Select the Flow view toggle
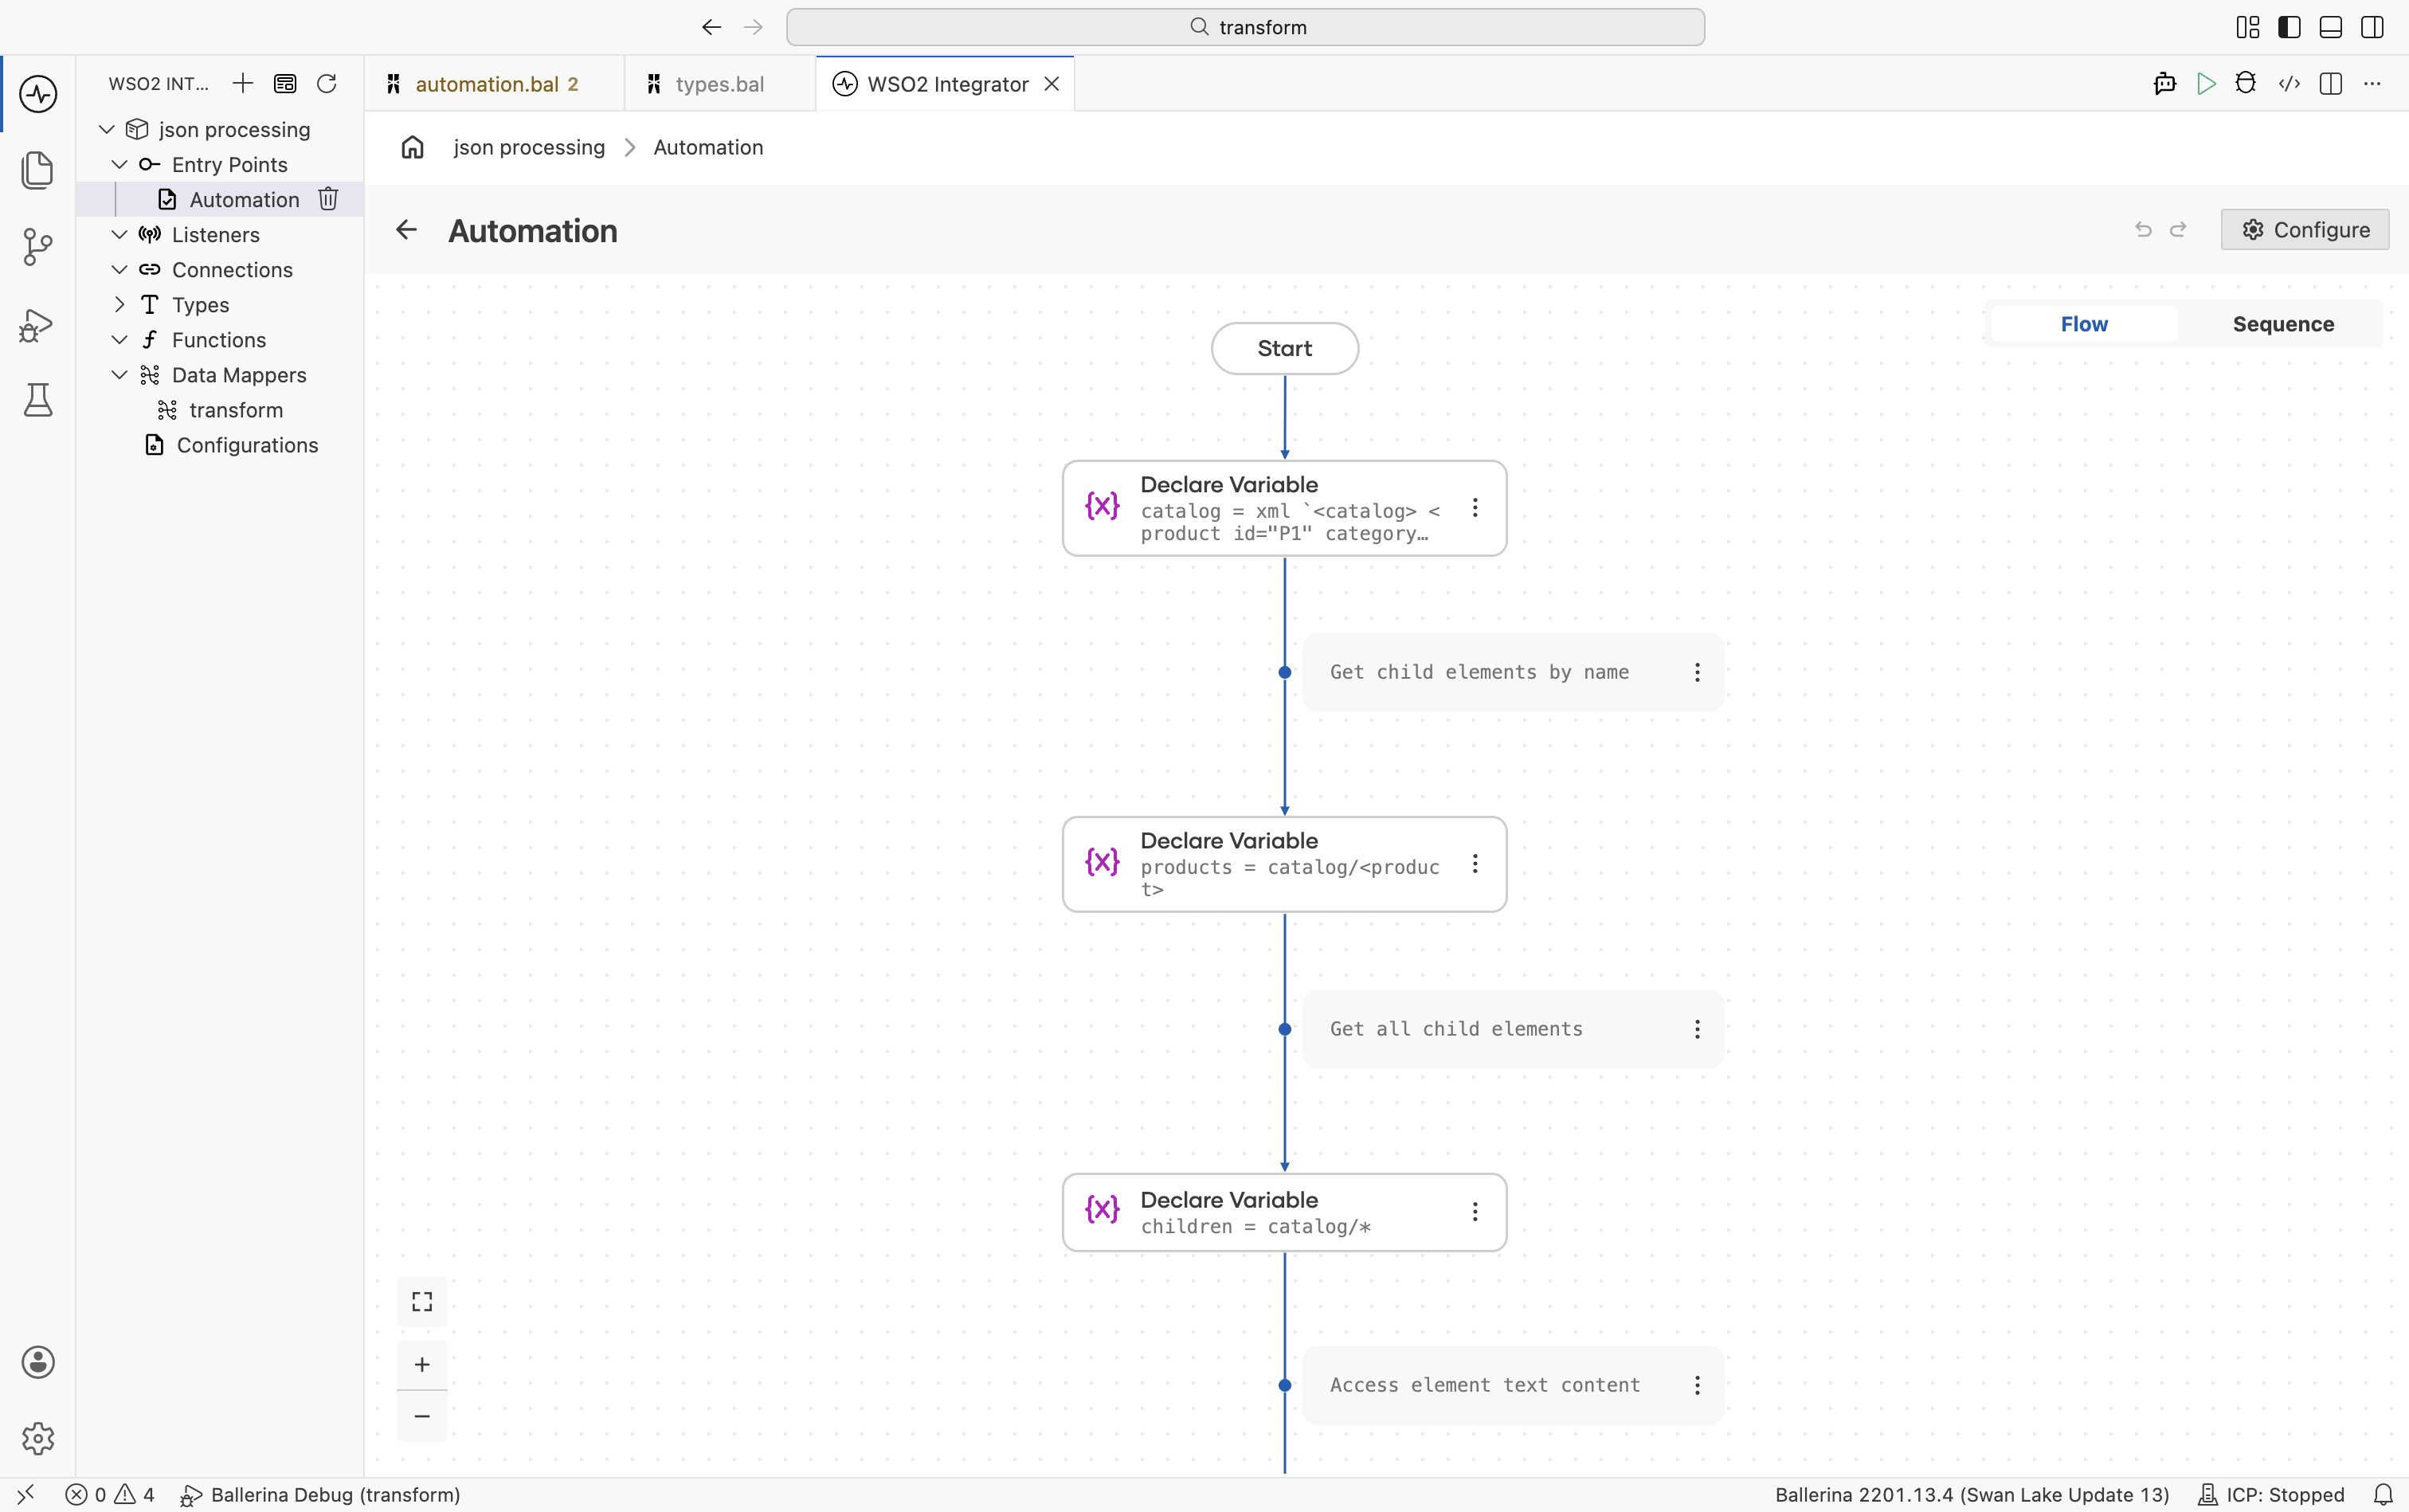 coord(2084,324)
